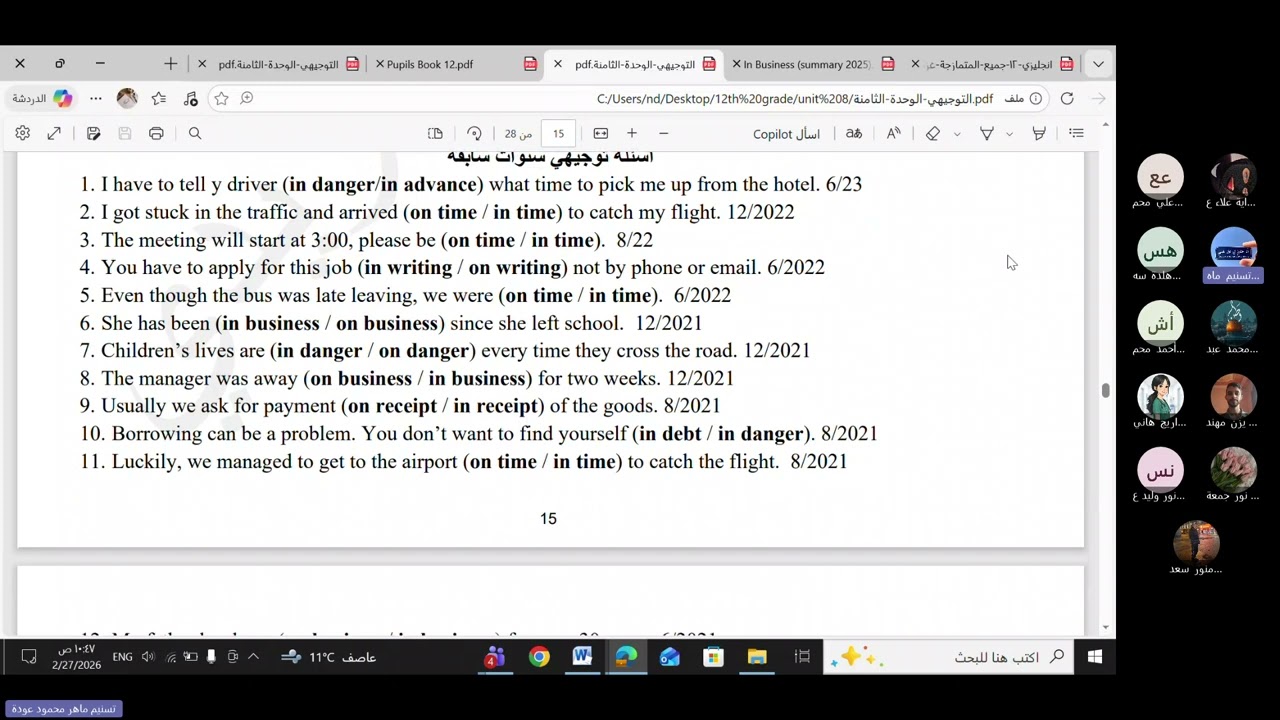Open the favorites list
The width and height of the screenshot is (1280, 720).
(159, 98)
